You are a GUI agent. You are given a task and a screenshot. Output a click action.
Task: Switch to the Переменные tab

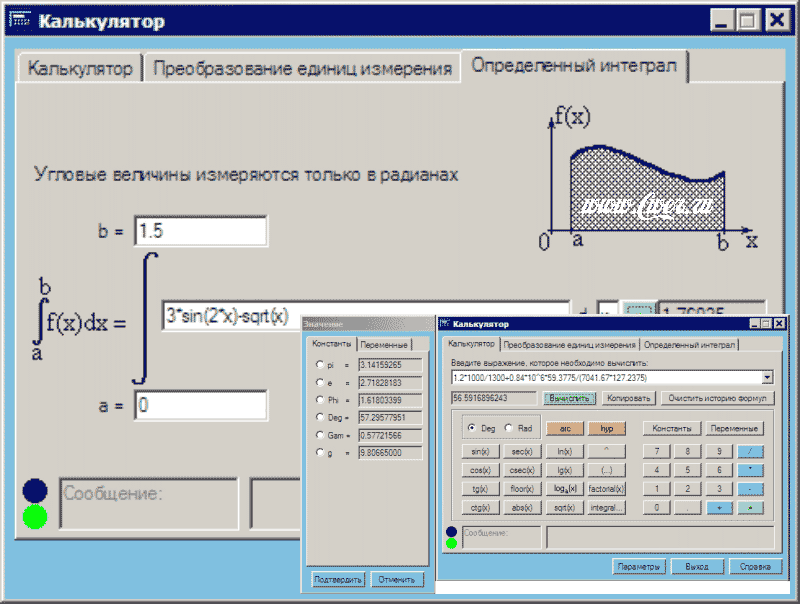click(384, 345)
